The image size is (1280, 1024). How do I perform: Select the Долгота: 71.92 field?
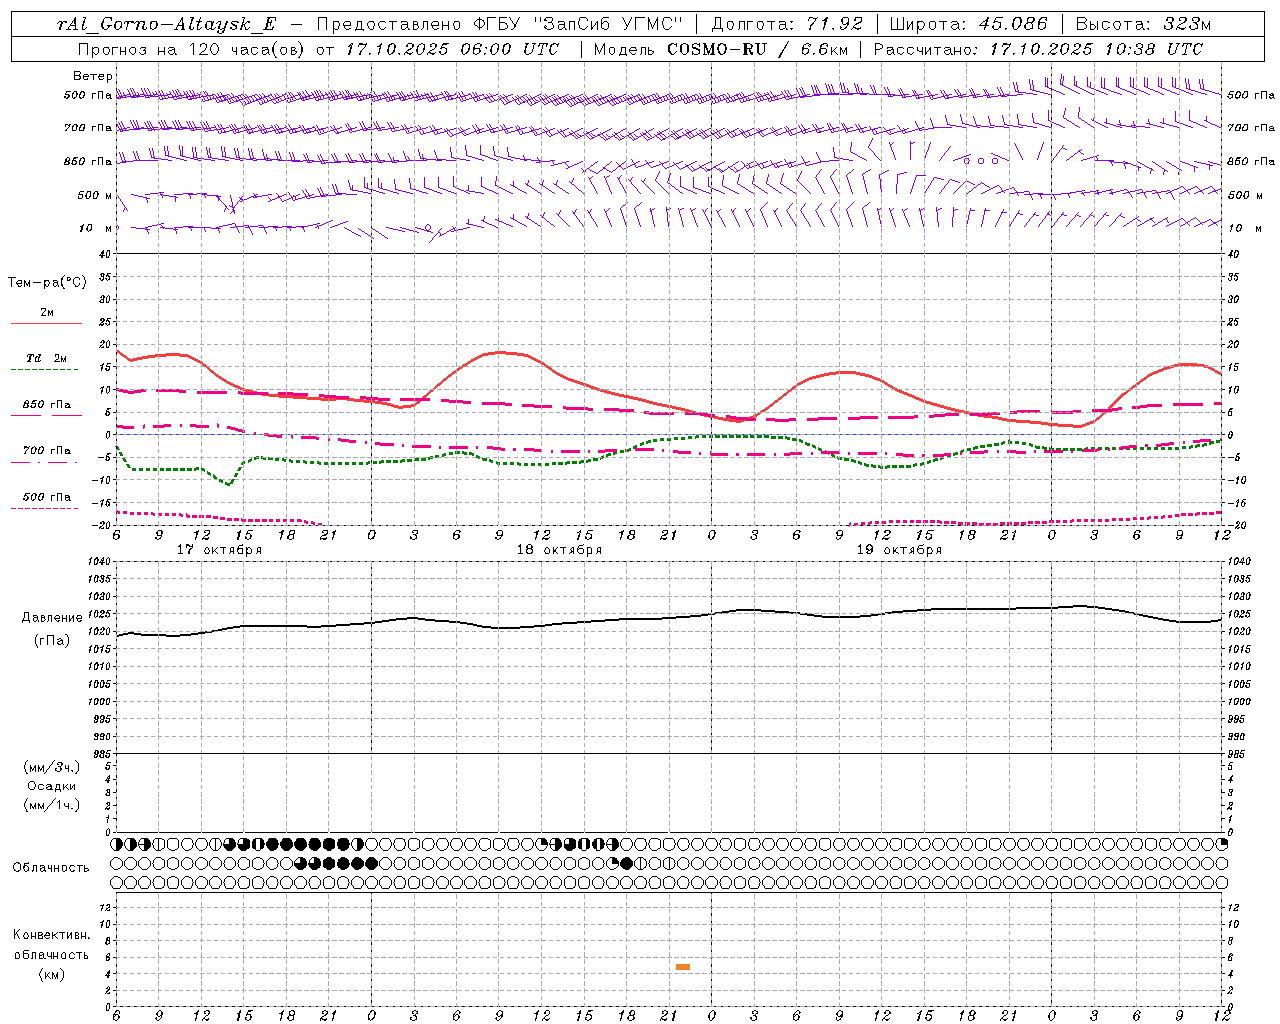point(785,24)
